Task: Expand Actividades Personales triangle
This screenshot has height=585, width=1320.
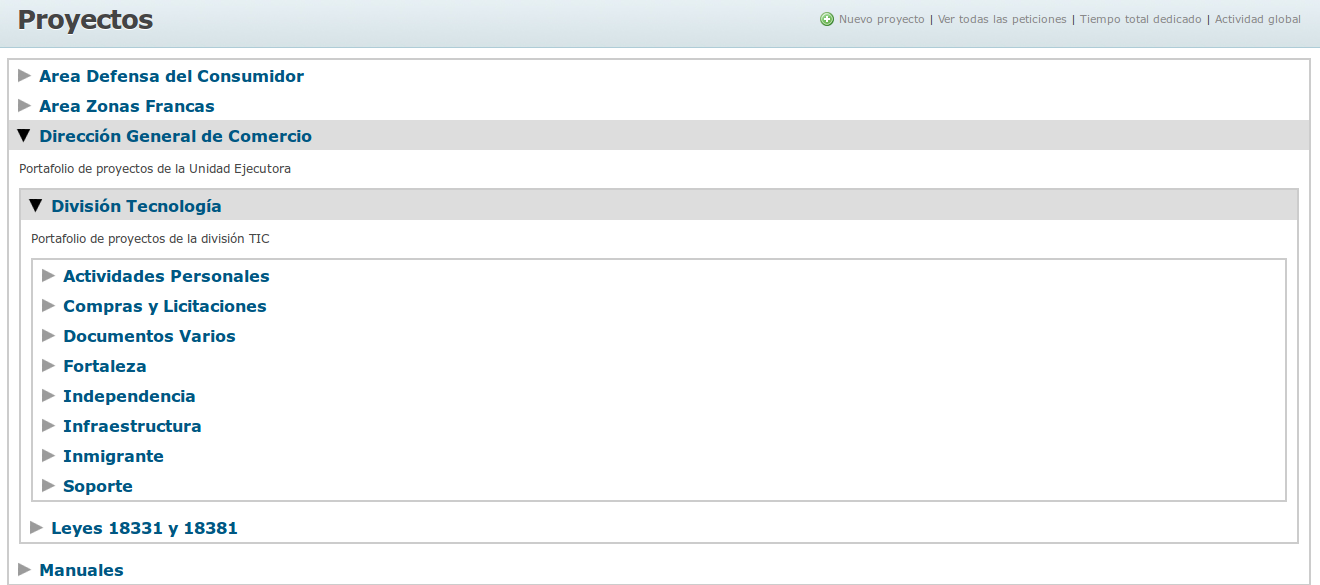Action: click(x=49, y=276)
